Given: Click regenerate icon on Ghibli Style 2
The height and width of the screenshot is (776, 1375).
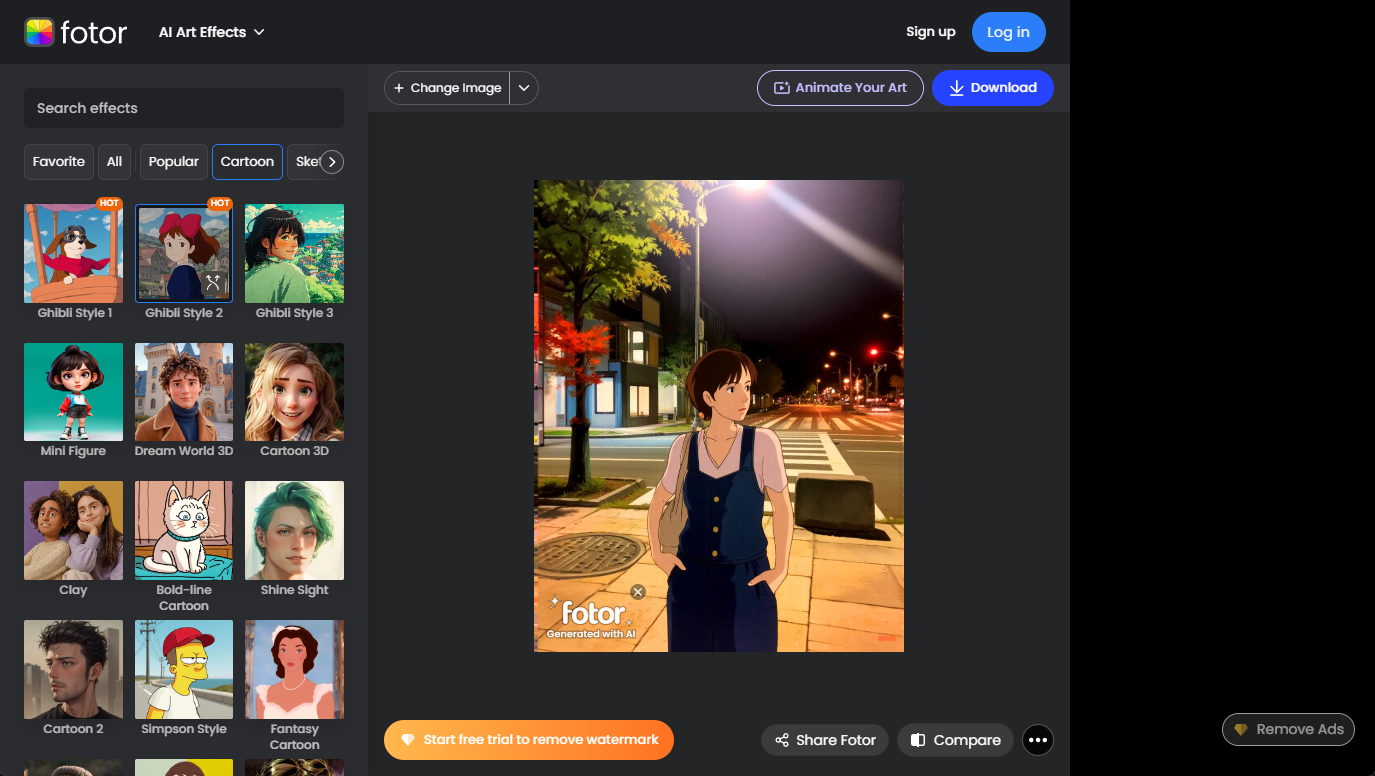Looking at the screenshot, I should 213,284.
